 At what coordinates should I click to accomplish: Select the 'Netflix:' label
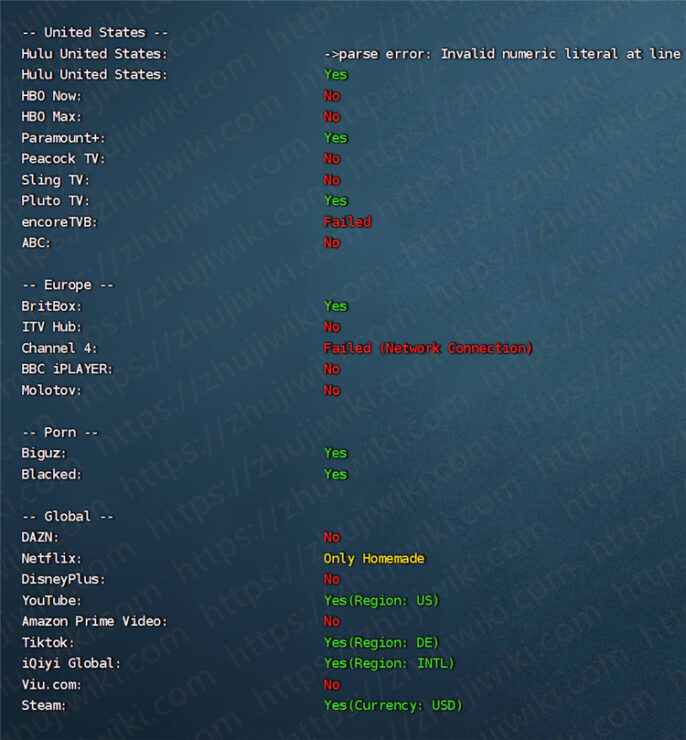point(51,558)
